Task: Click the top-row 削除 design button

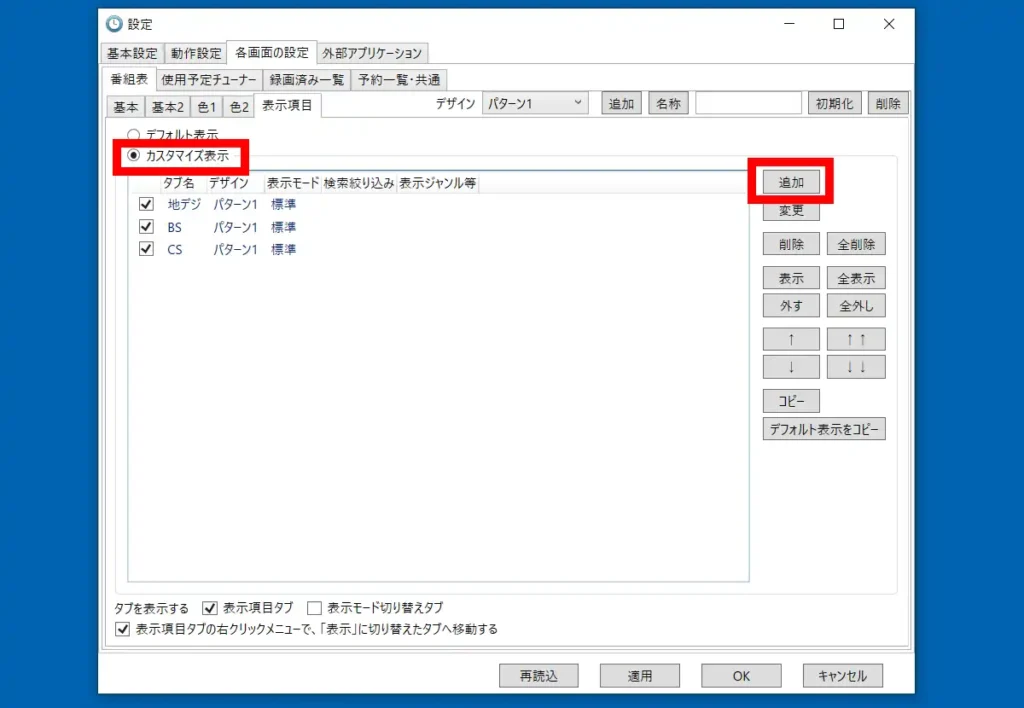Action: point(888,103)
